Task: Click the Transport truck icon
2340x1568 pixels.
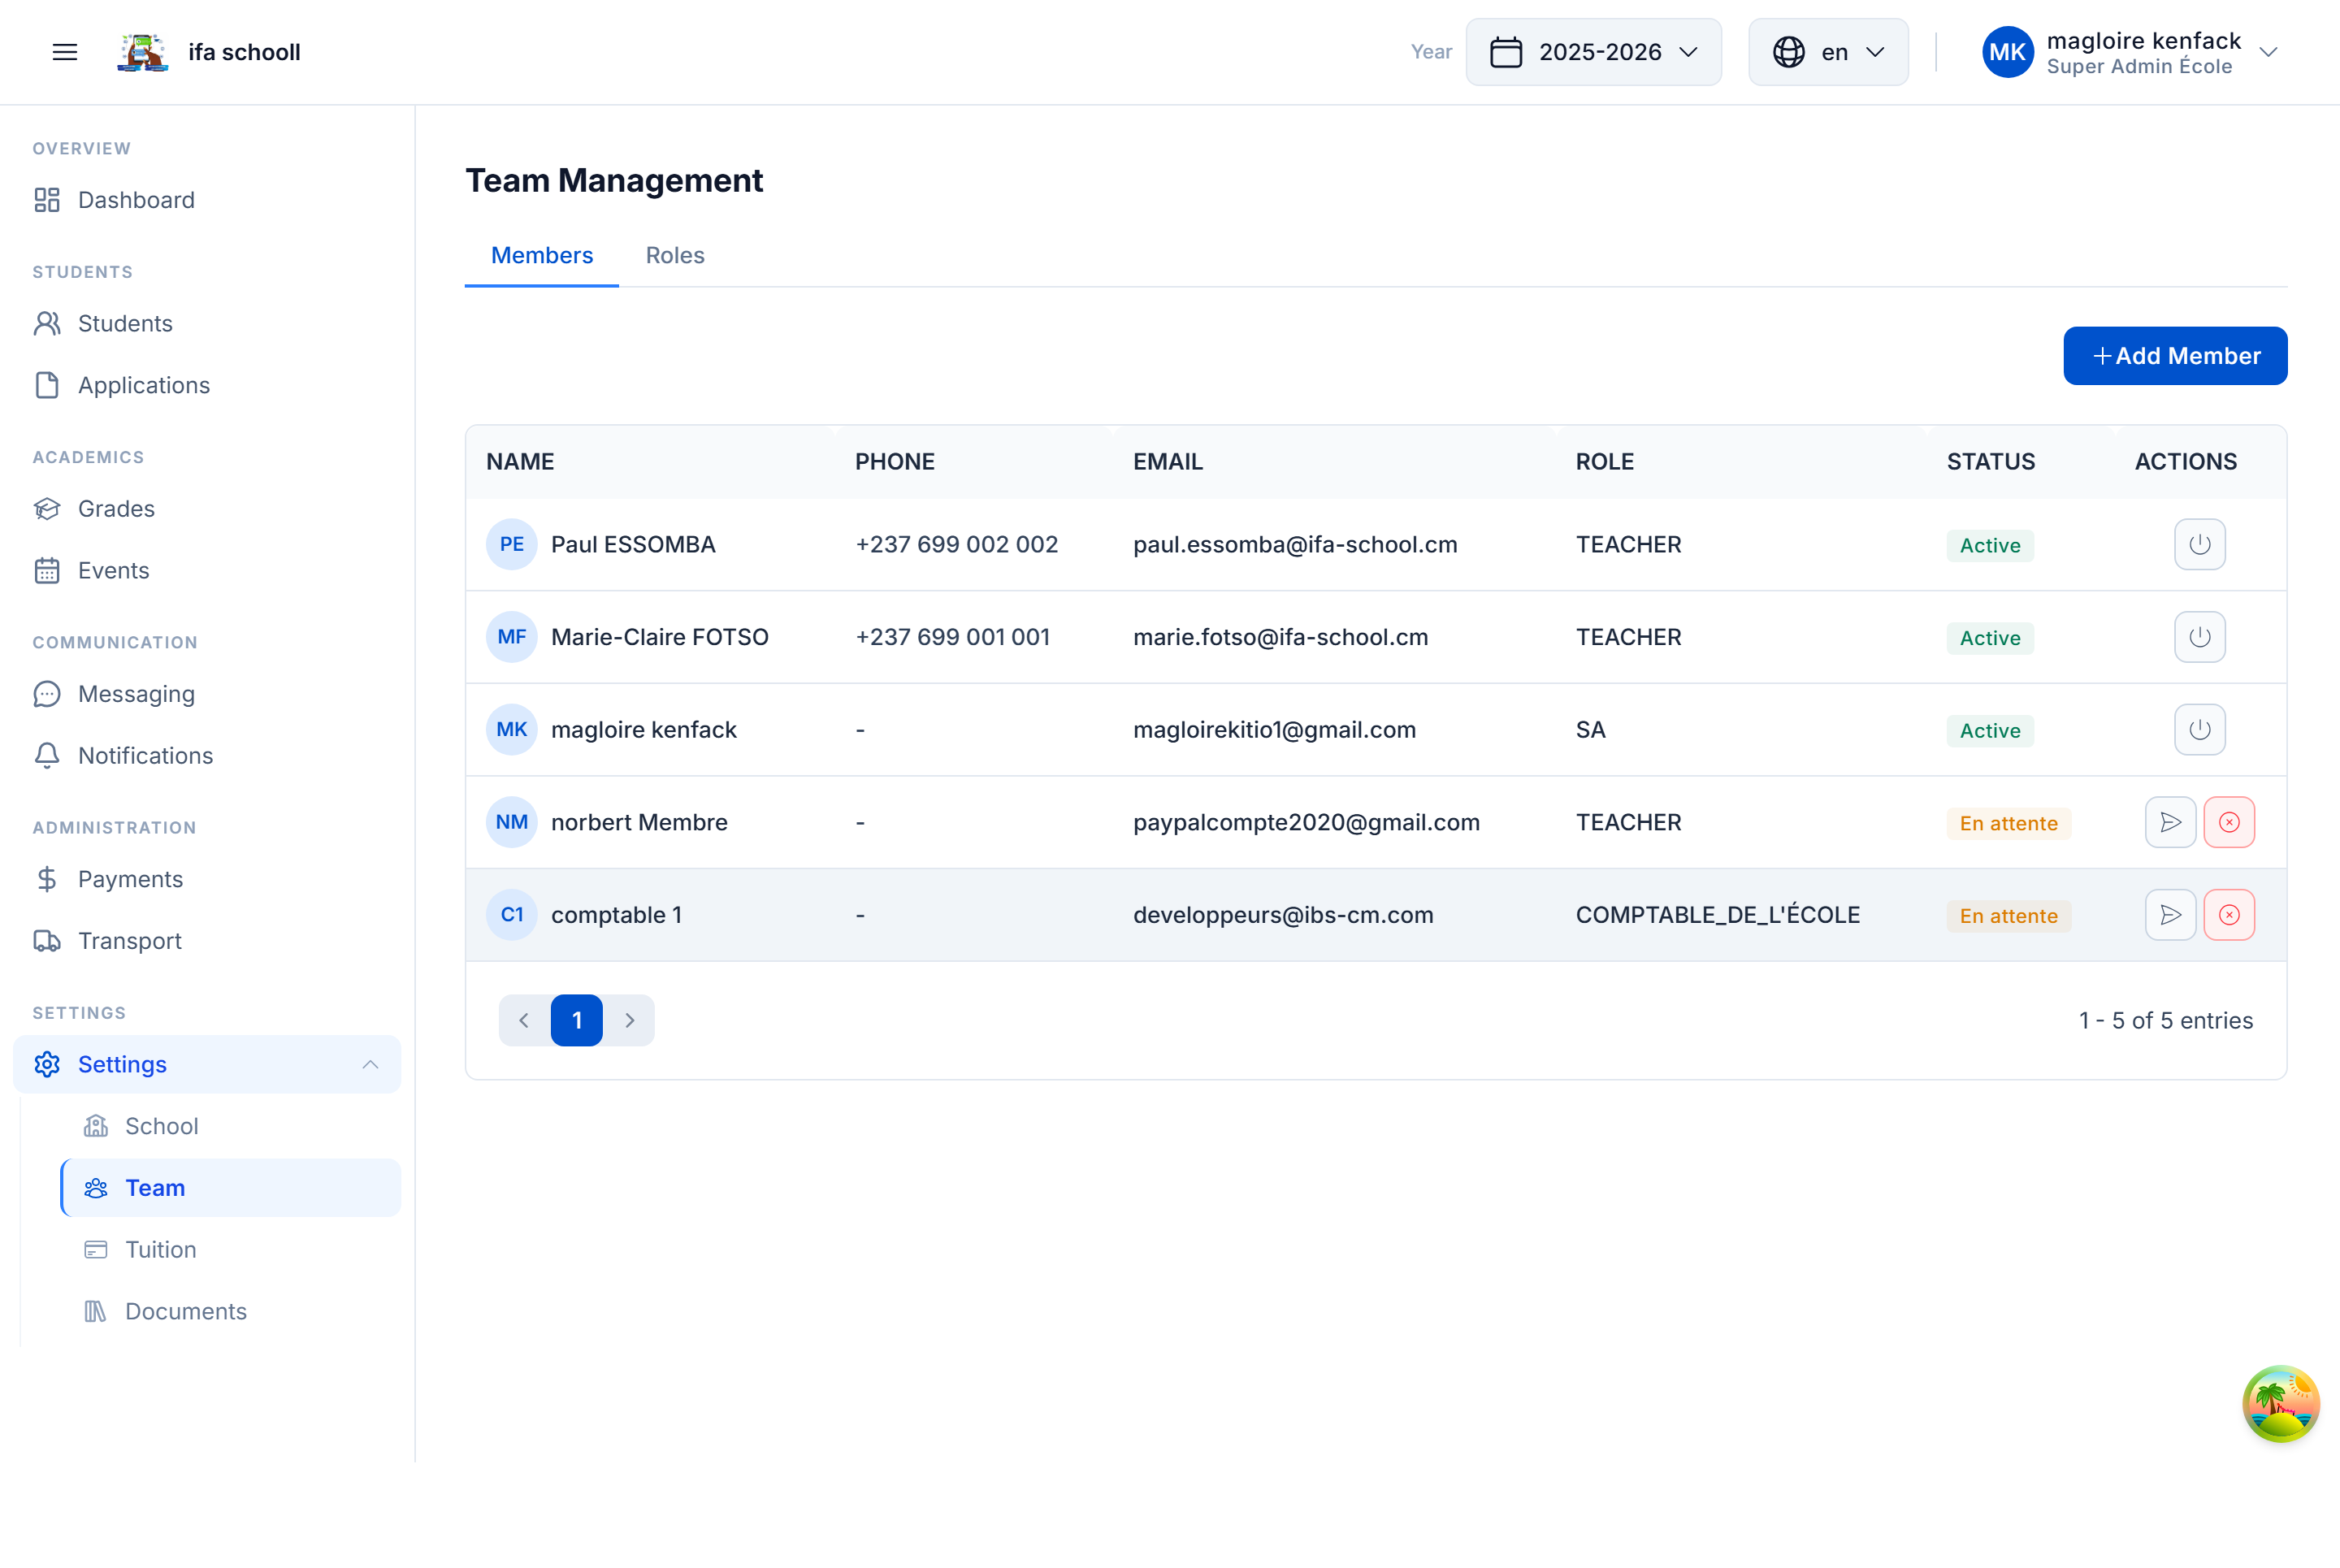Action: pos(47,940)
